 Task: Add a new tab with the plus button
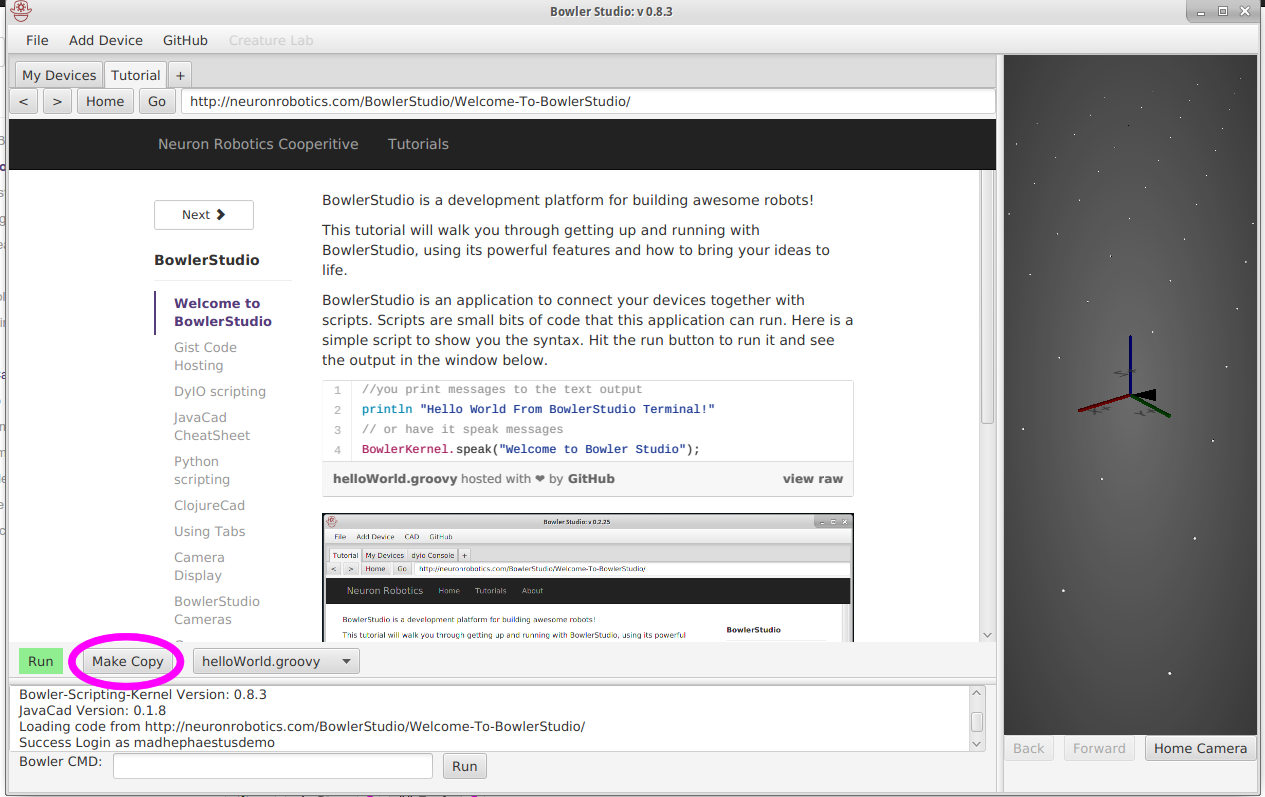coord(179,75)
